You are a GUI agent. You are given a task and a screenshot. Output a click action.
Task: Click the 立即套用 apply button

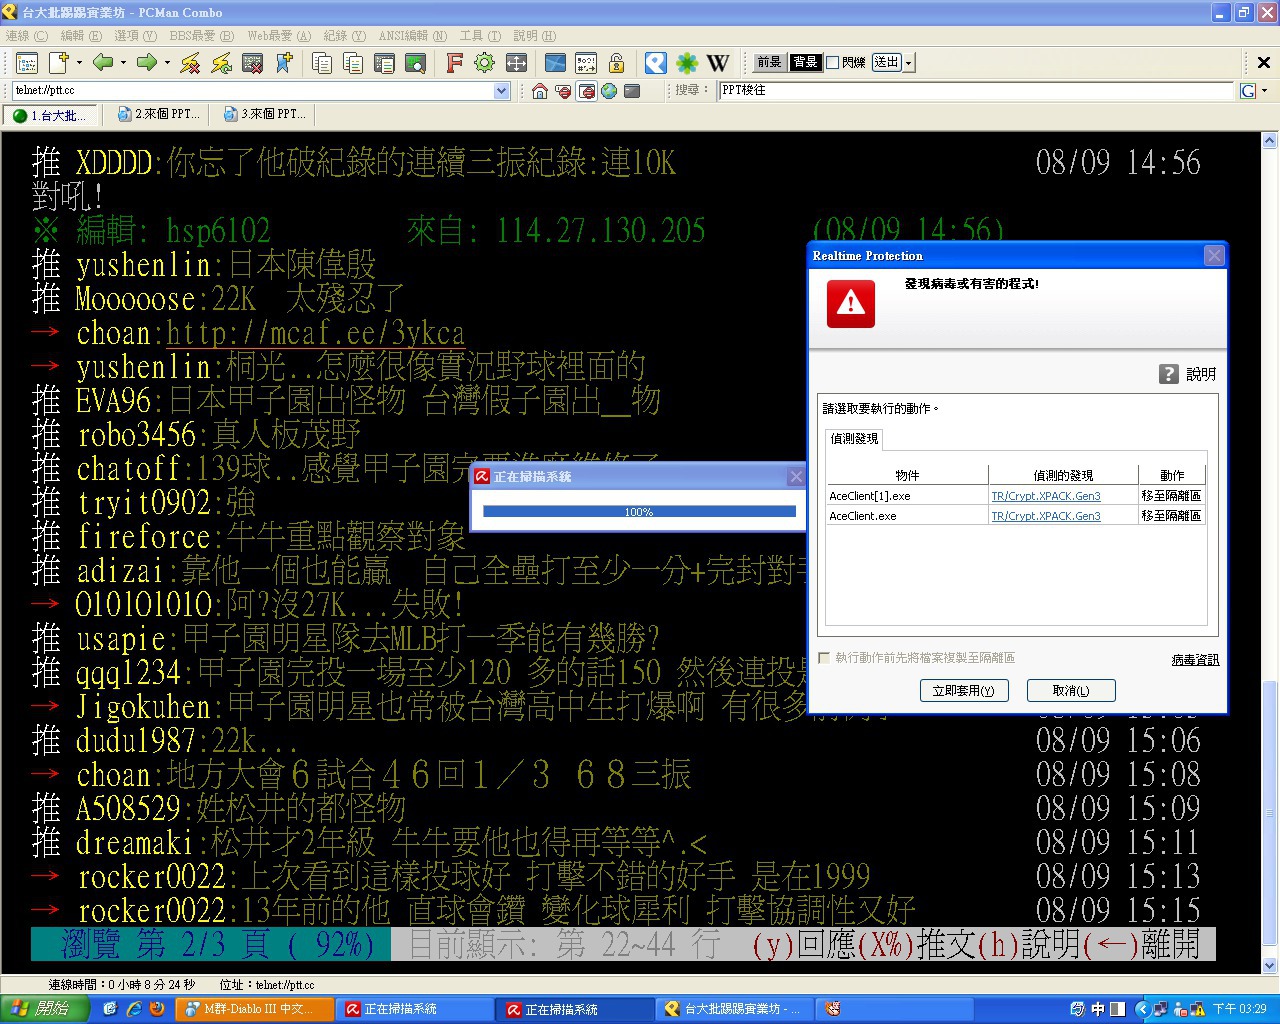964,691
